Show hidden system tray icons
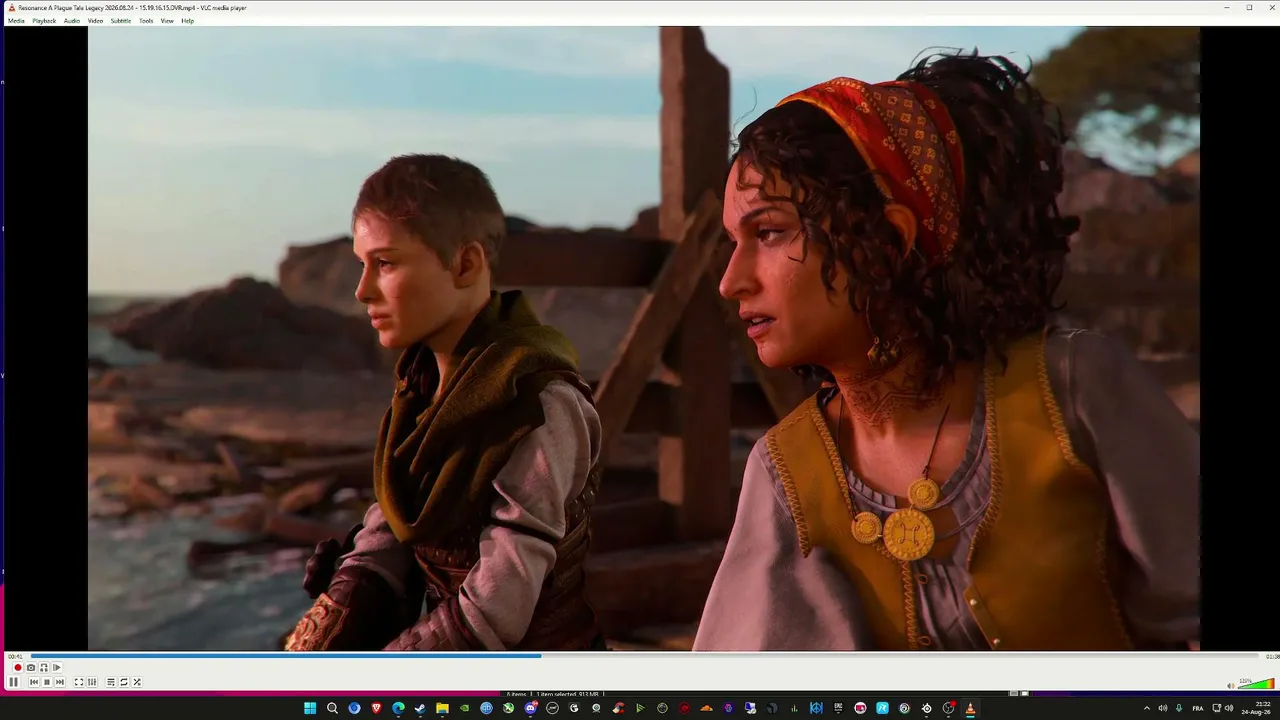 click(1146, 708)
